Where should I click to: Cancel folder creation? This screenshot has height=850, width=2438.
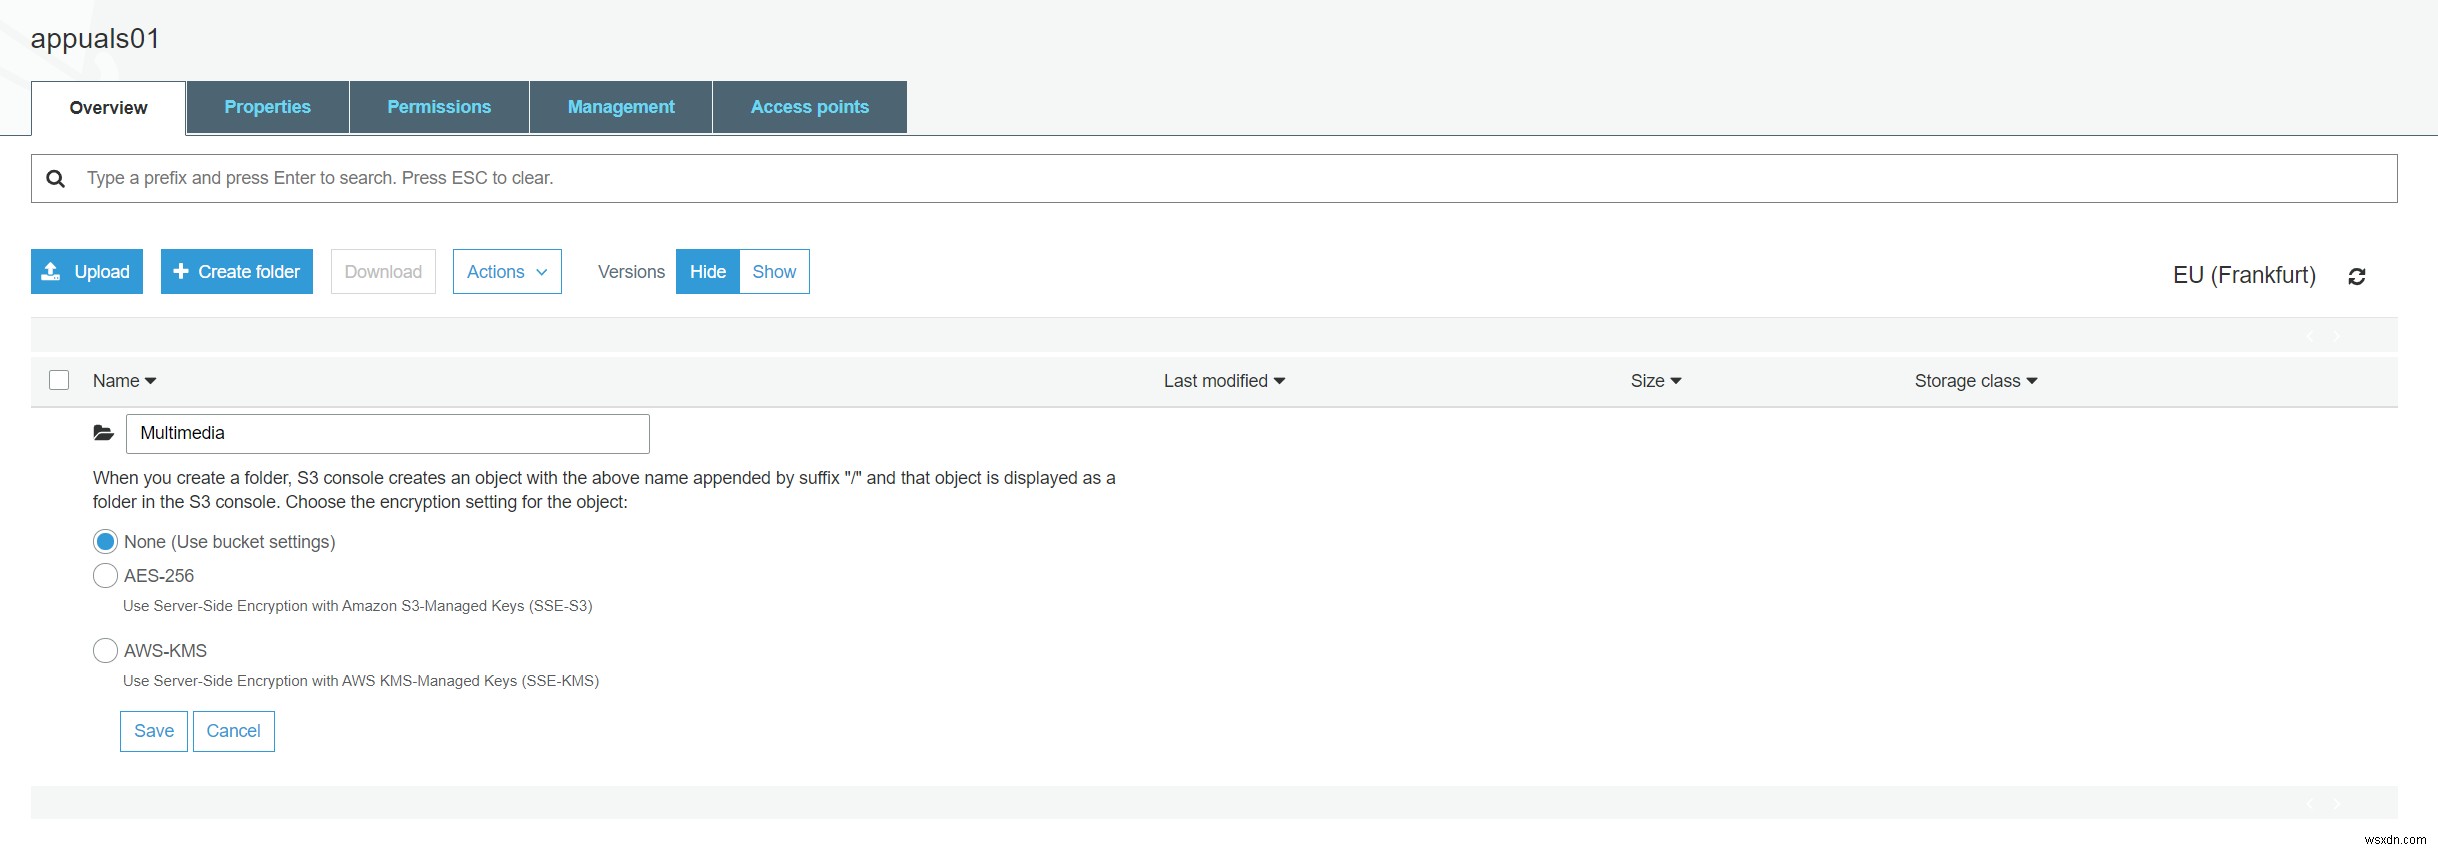[x=233, y=731]
